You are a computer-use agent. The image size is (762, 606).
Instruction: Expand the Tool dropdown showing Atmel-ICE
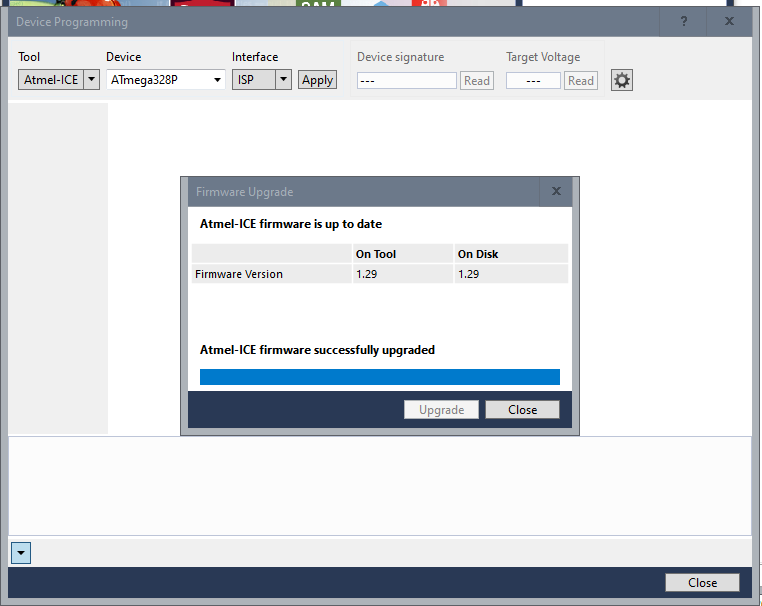coord(91,80)
